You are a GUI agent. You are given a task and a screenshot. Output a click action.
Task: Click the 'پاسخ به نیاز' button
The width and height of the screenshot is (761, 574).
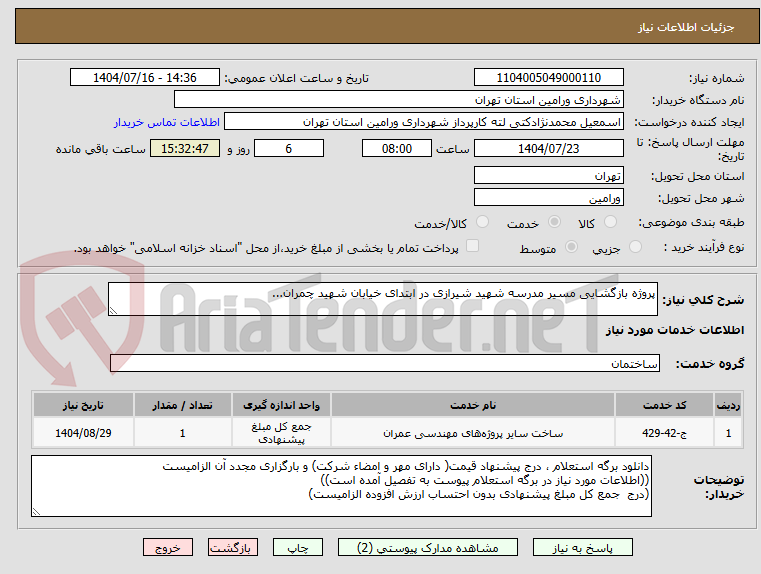click(x=582, y=547)
